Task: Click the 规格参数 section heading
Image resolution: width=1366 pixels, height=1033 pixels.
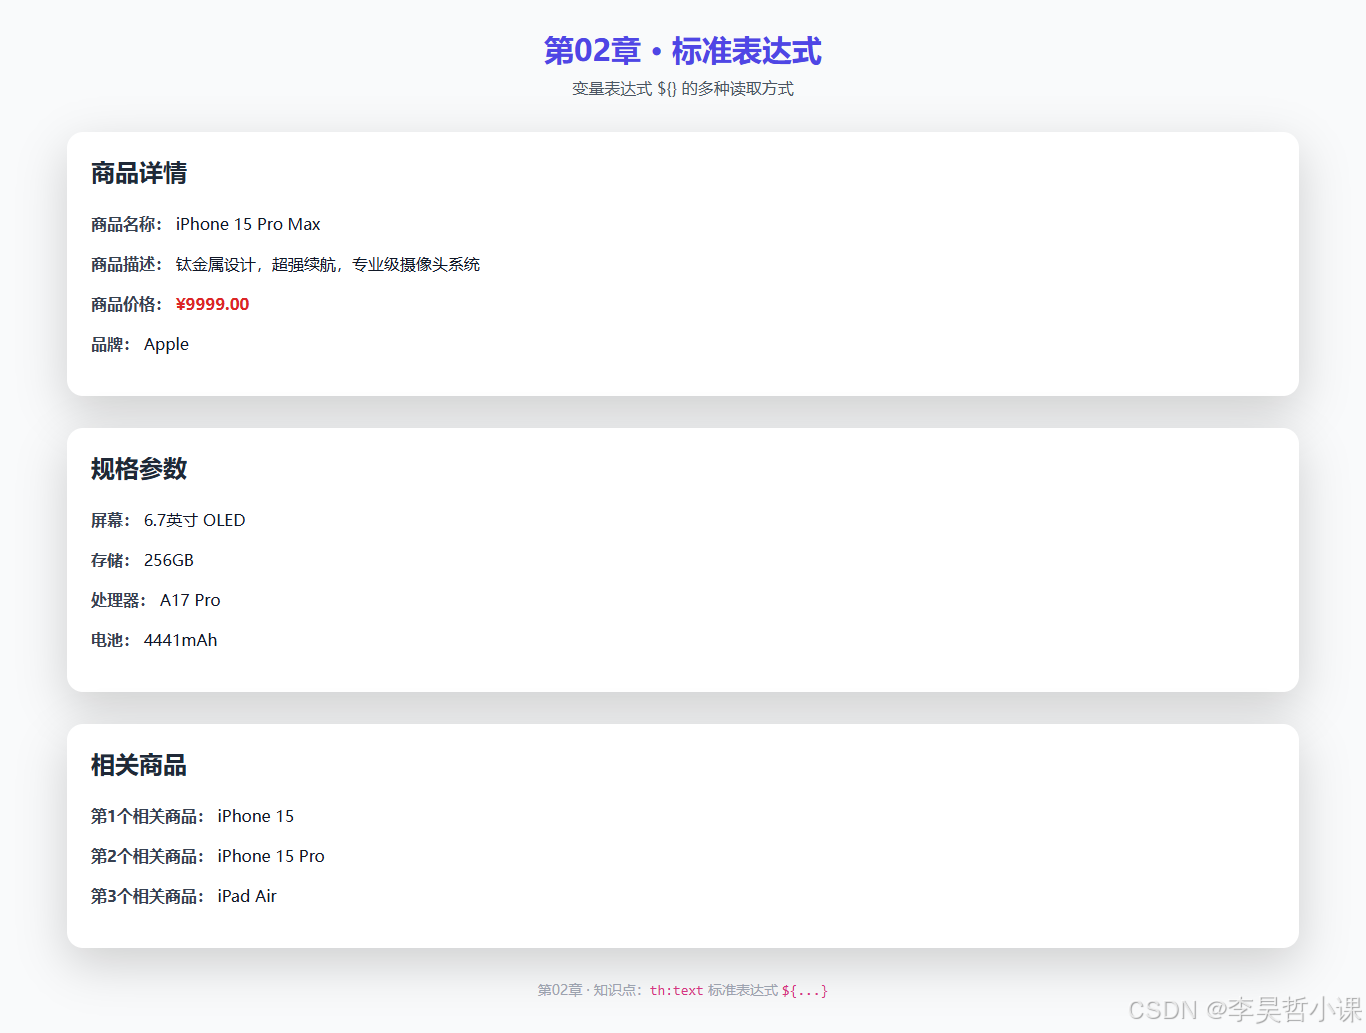Action: click(139, 469)
